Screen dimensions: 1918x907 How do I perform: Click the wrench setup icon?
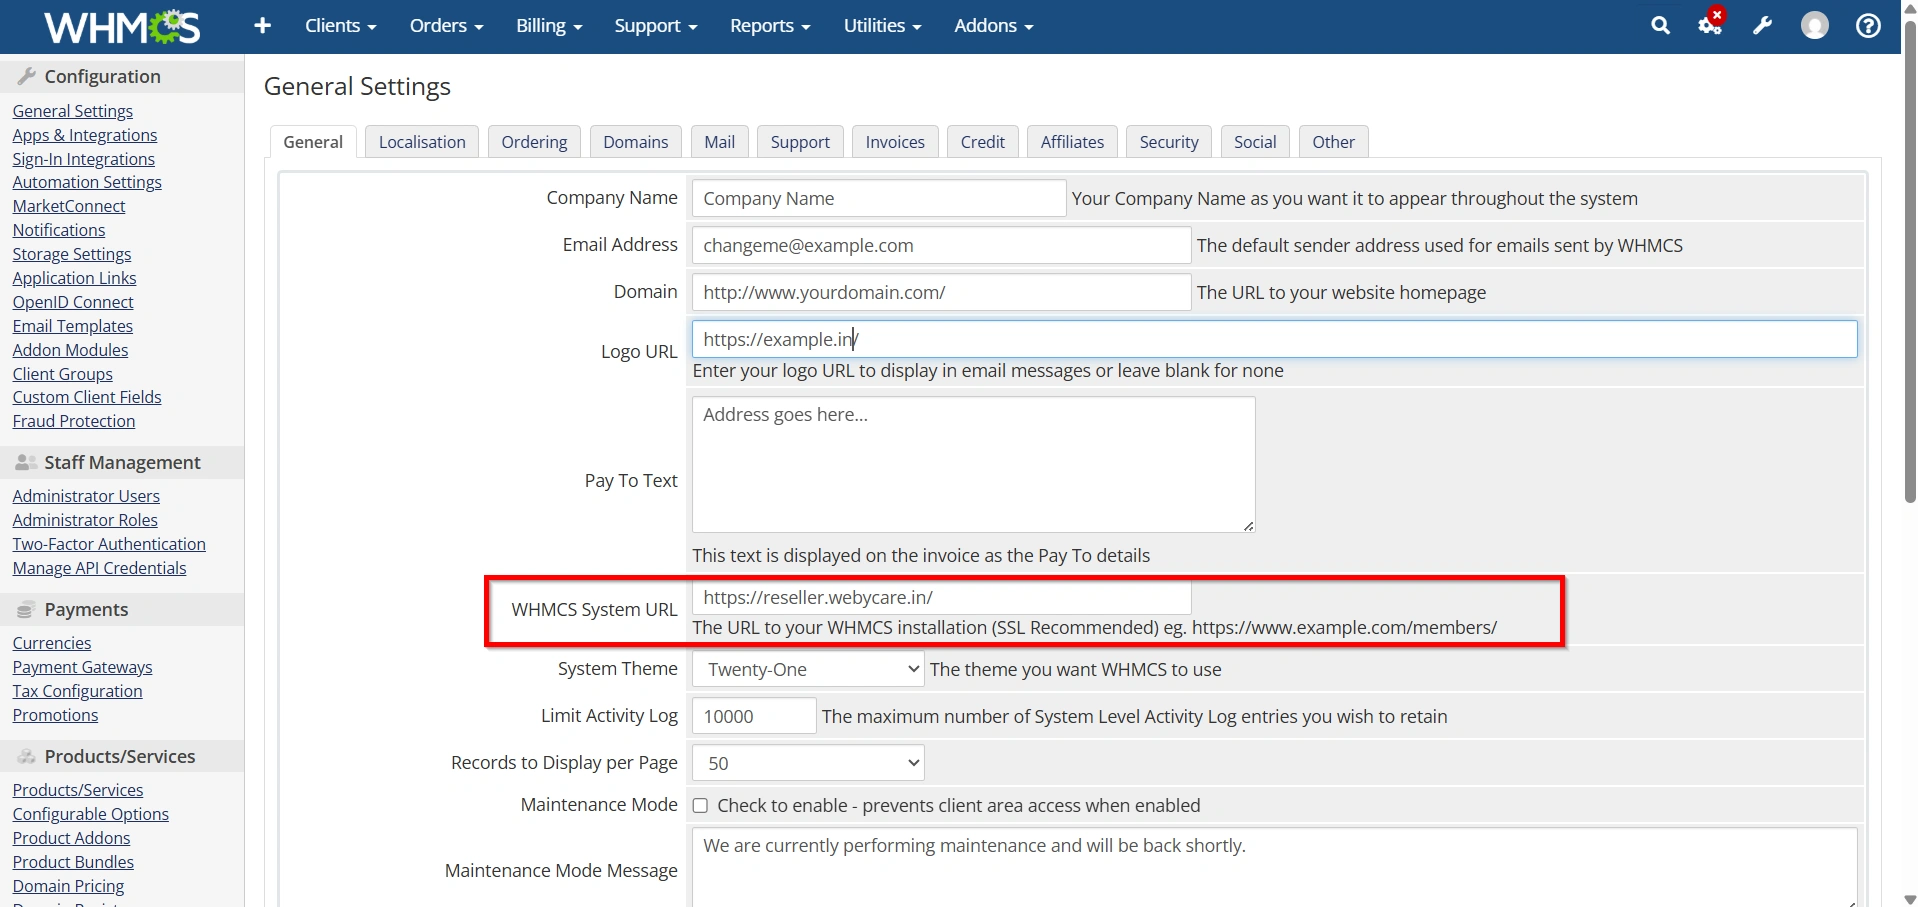[x=1762, y=26]
